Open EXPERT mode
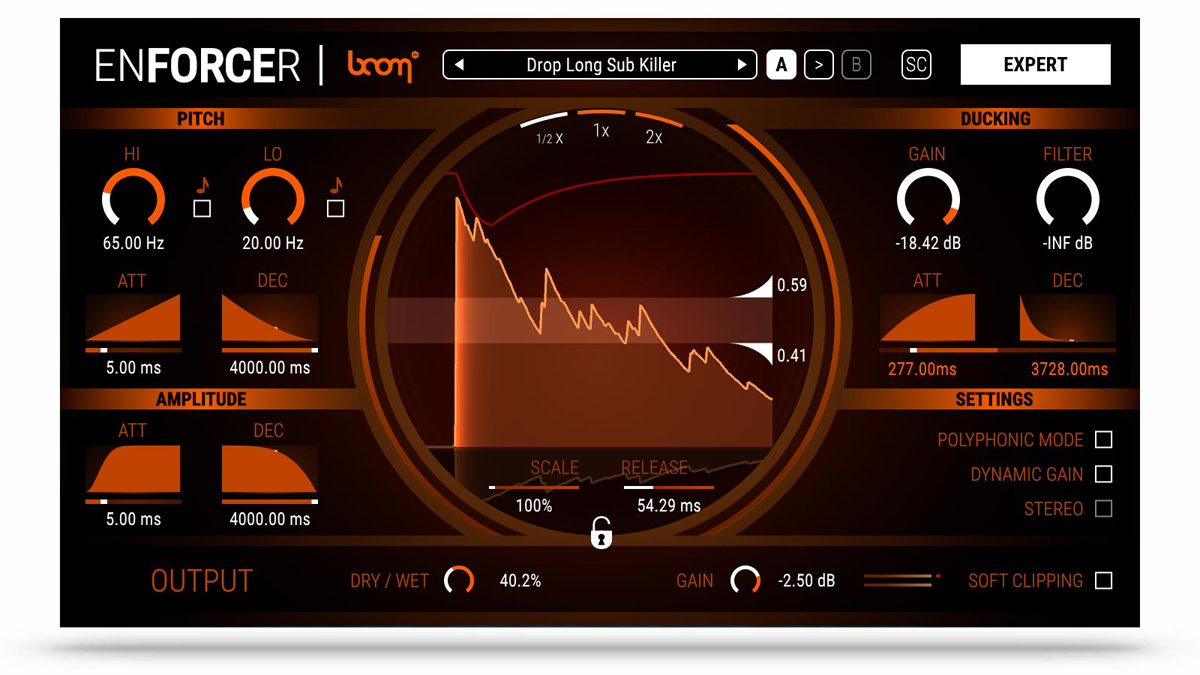The width and height of the screenshot is (1200, 675). 1035,64
